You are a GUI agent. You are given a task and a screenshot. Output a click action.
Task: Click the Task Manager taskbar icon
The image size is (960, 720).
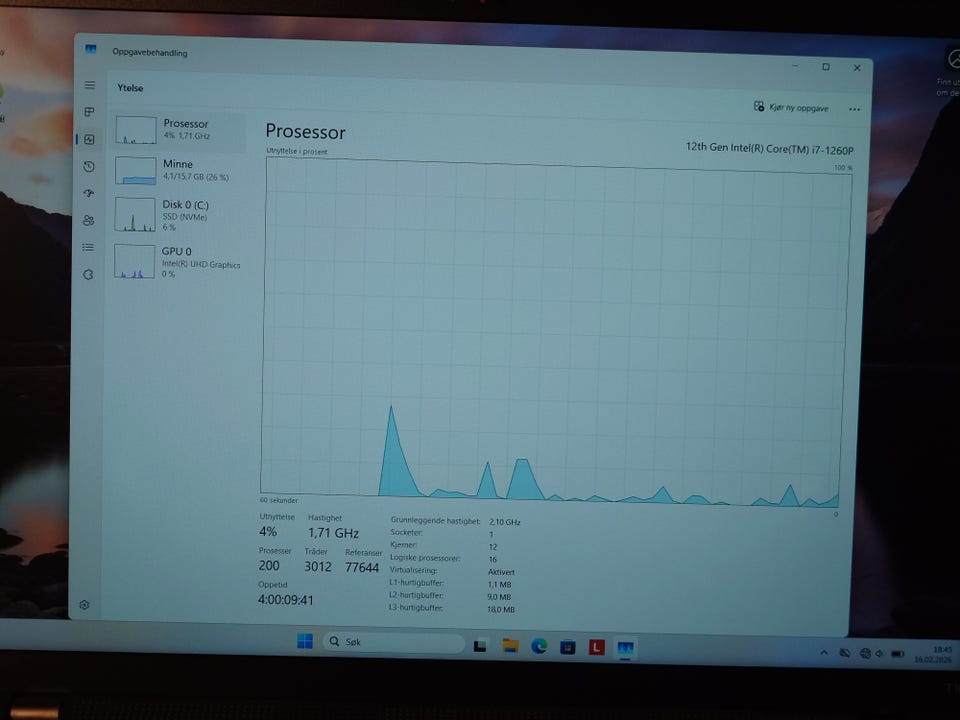click(625, 648)
